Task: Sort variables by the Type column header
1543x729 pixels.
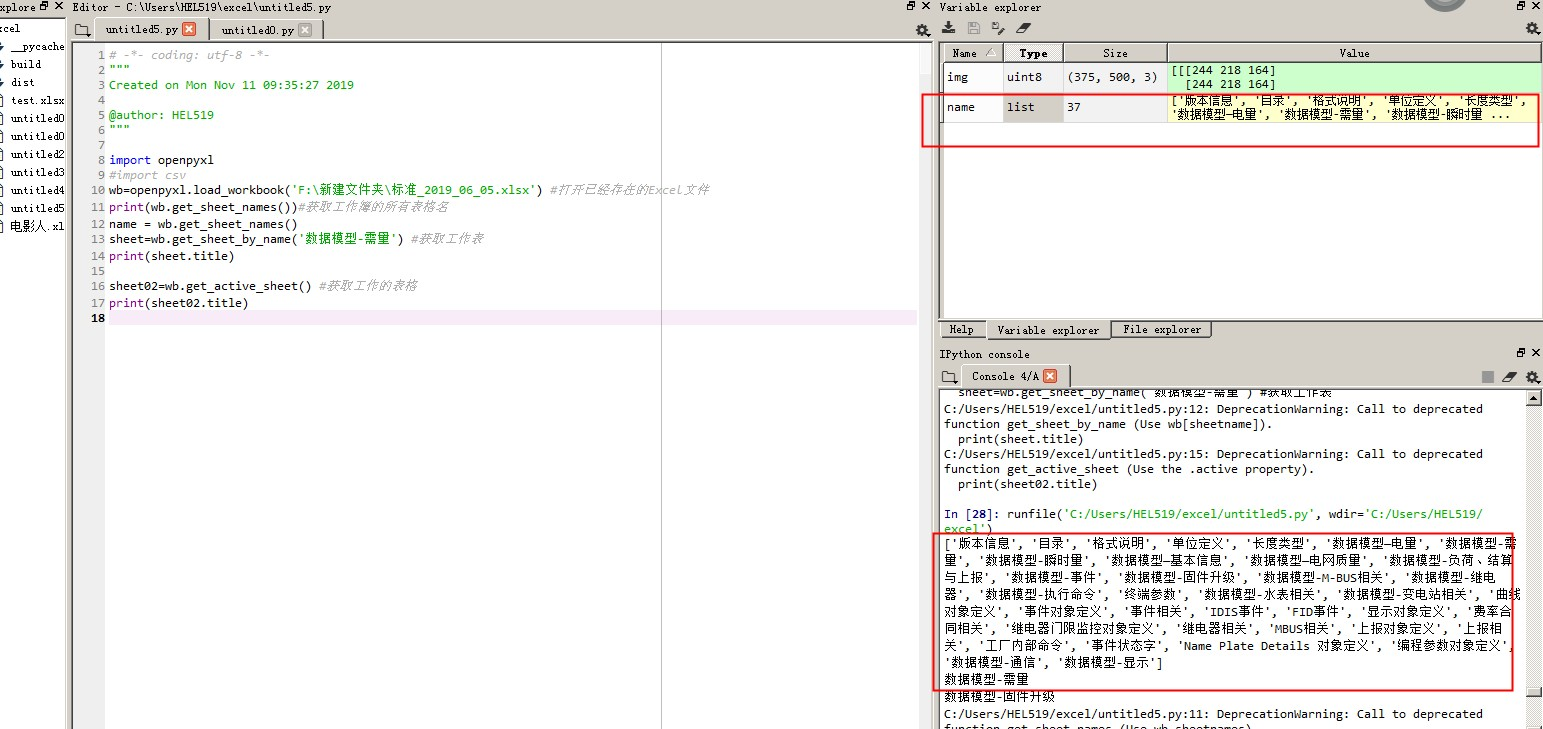Action: coord(1033,53)
